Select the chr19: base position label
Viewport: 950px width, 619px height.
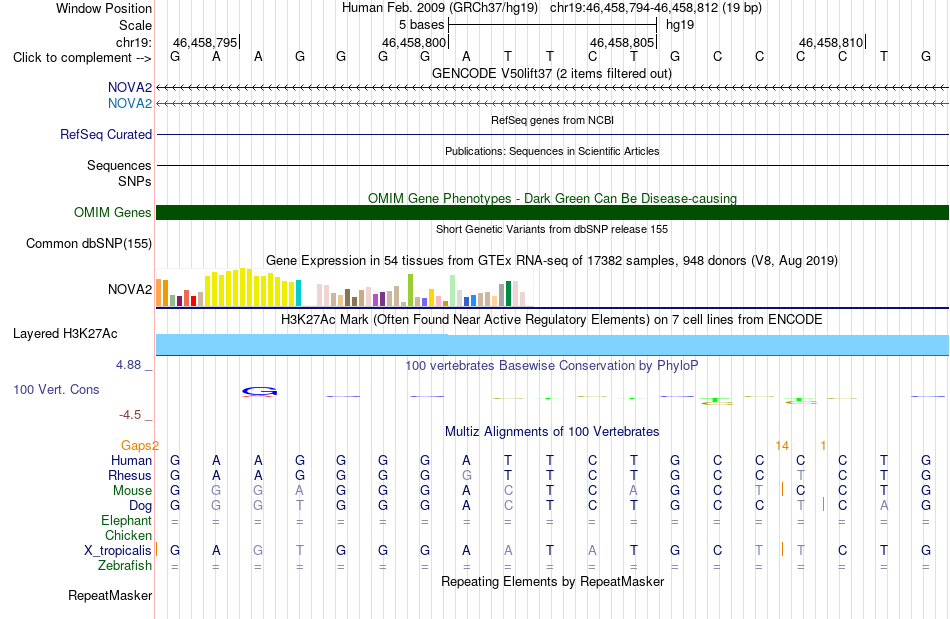click(133, 42)
